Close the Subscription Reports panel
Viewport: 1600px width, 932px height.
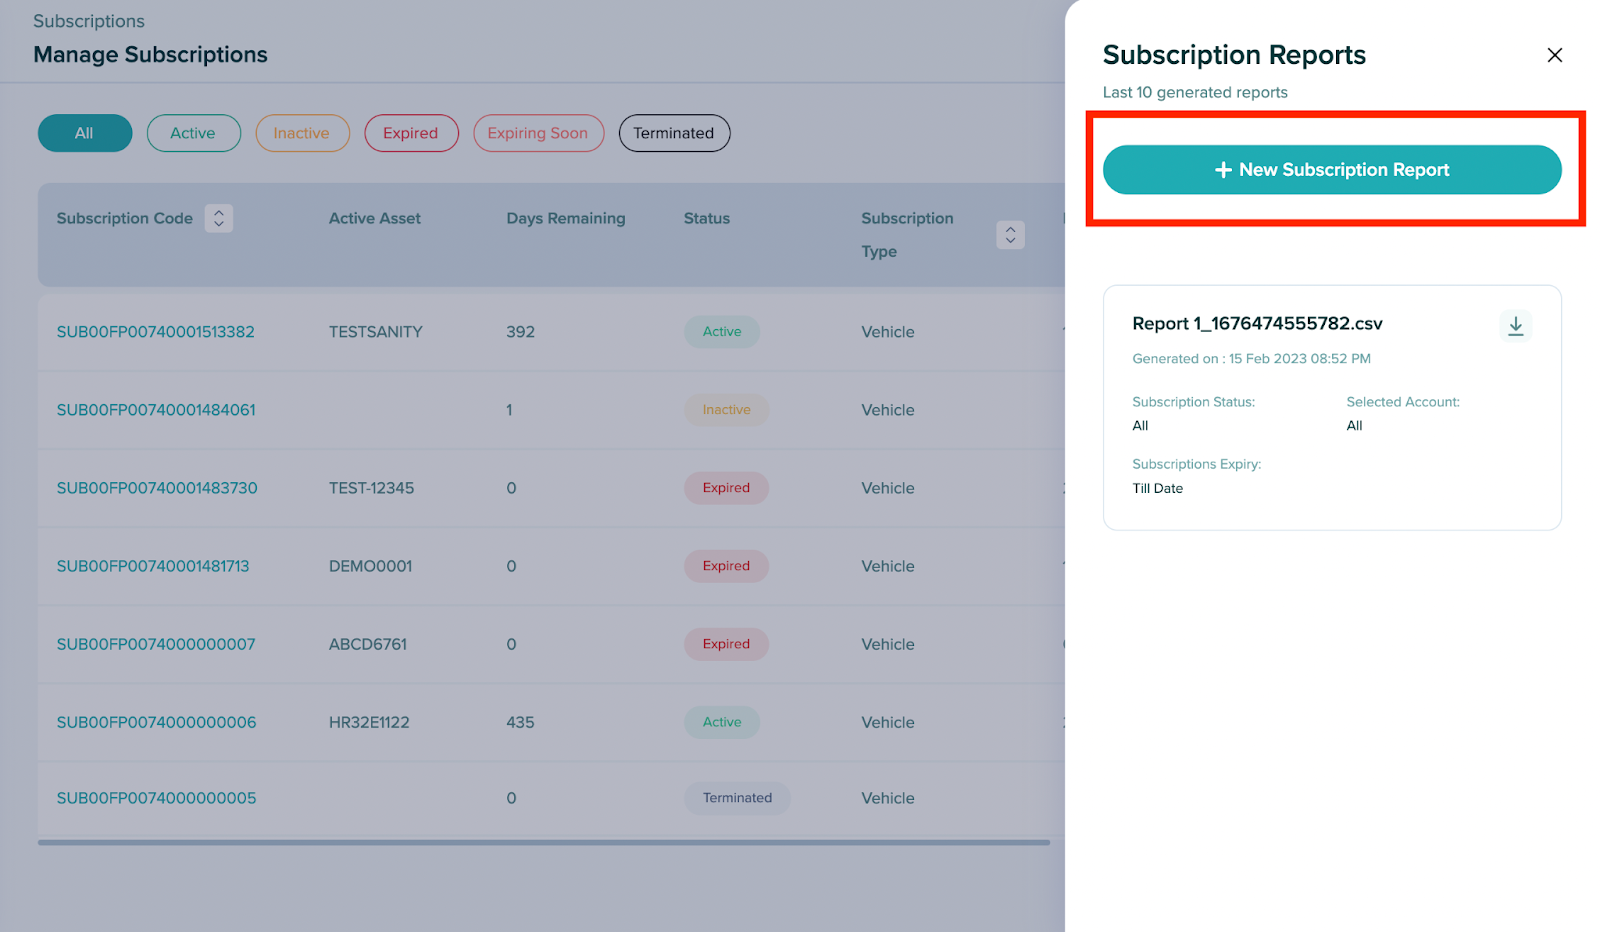1554,55
